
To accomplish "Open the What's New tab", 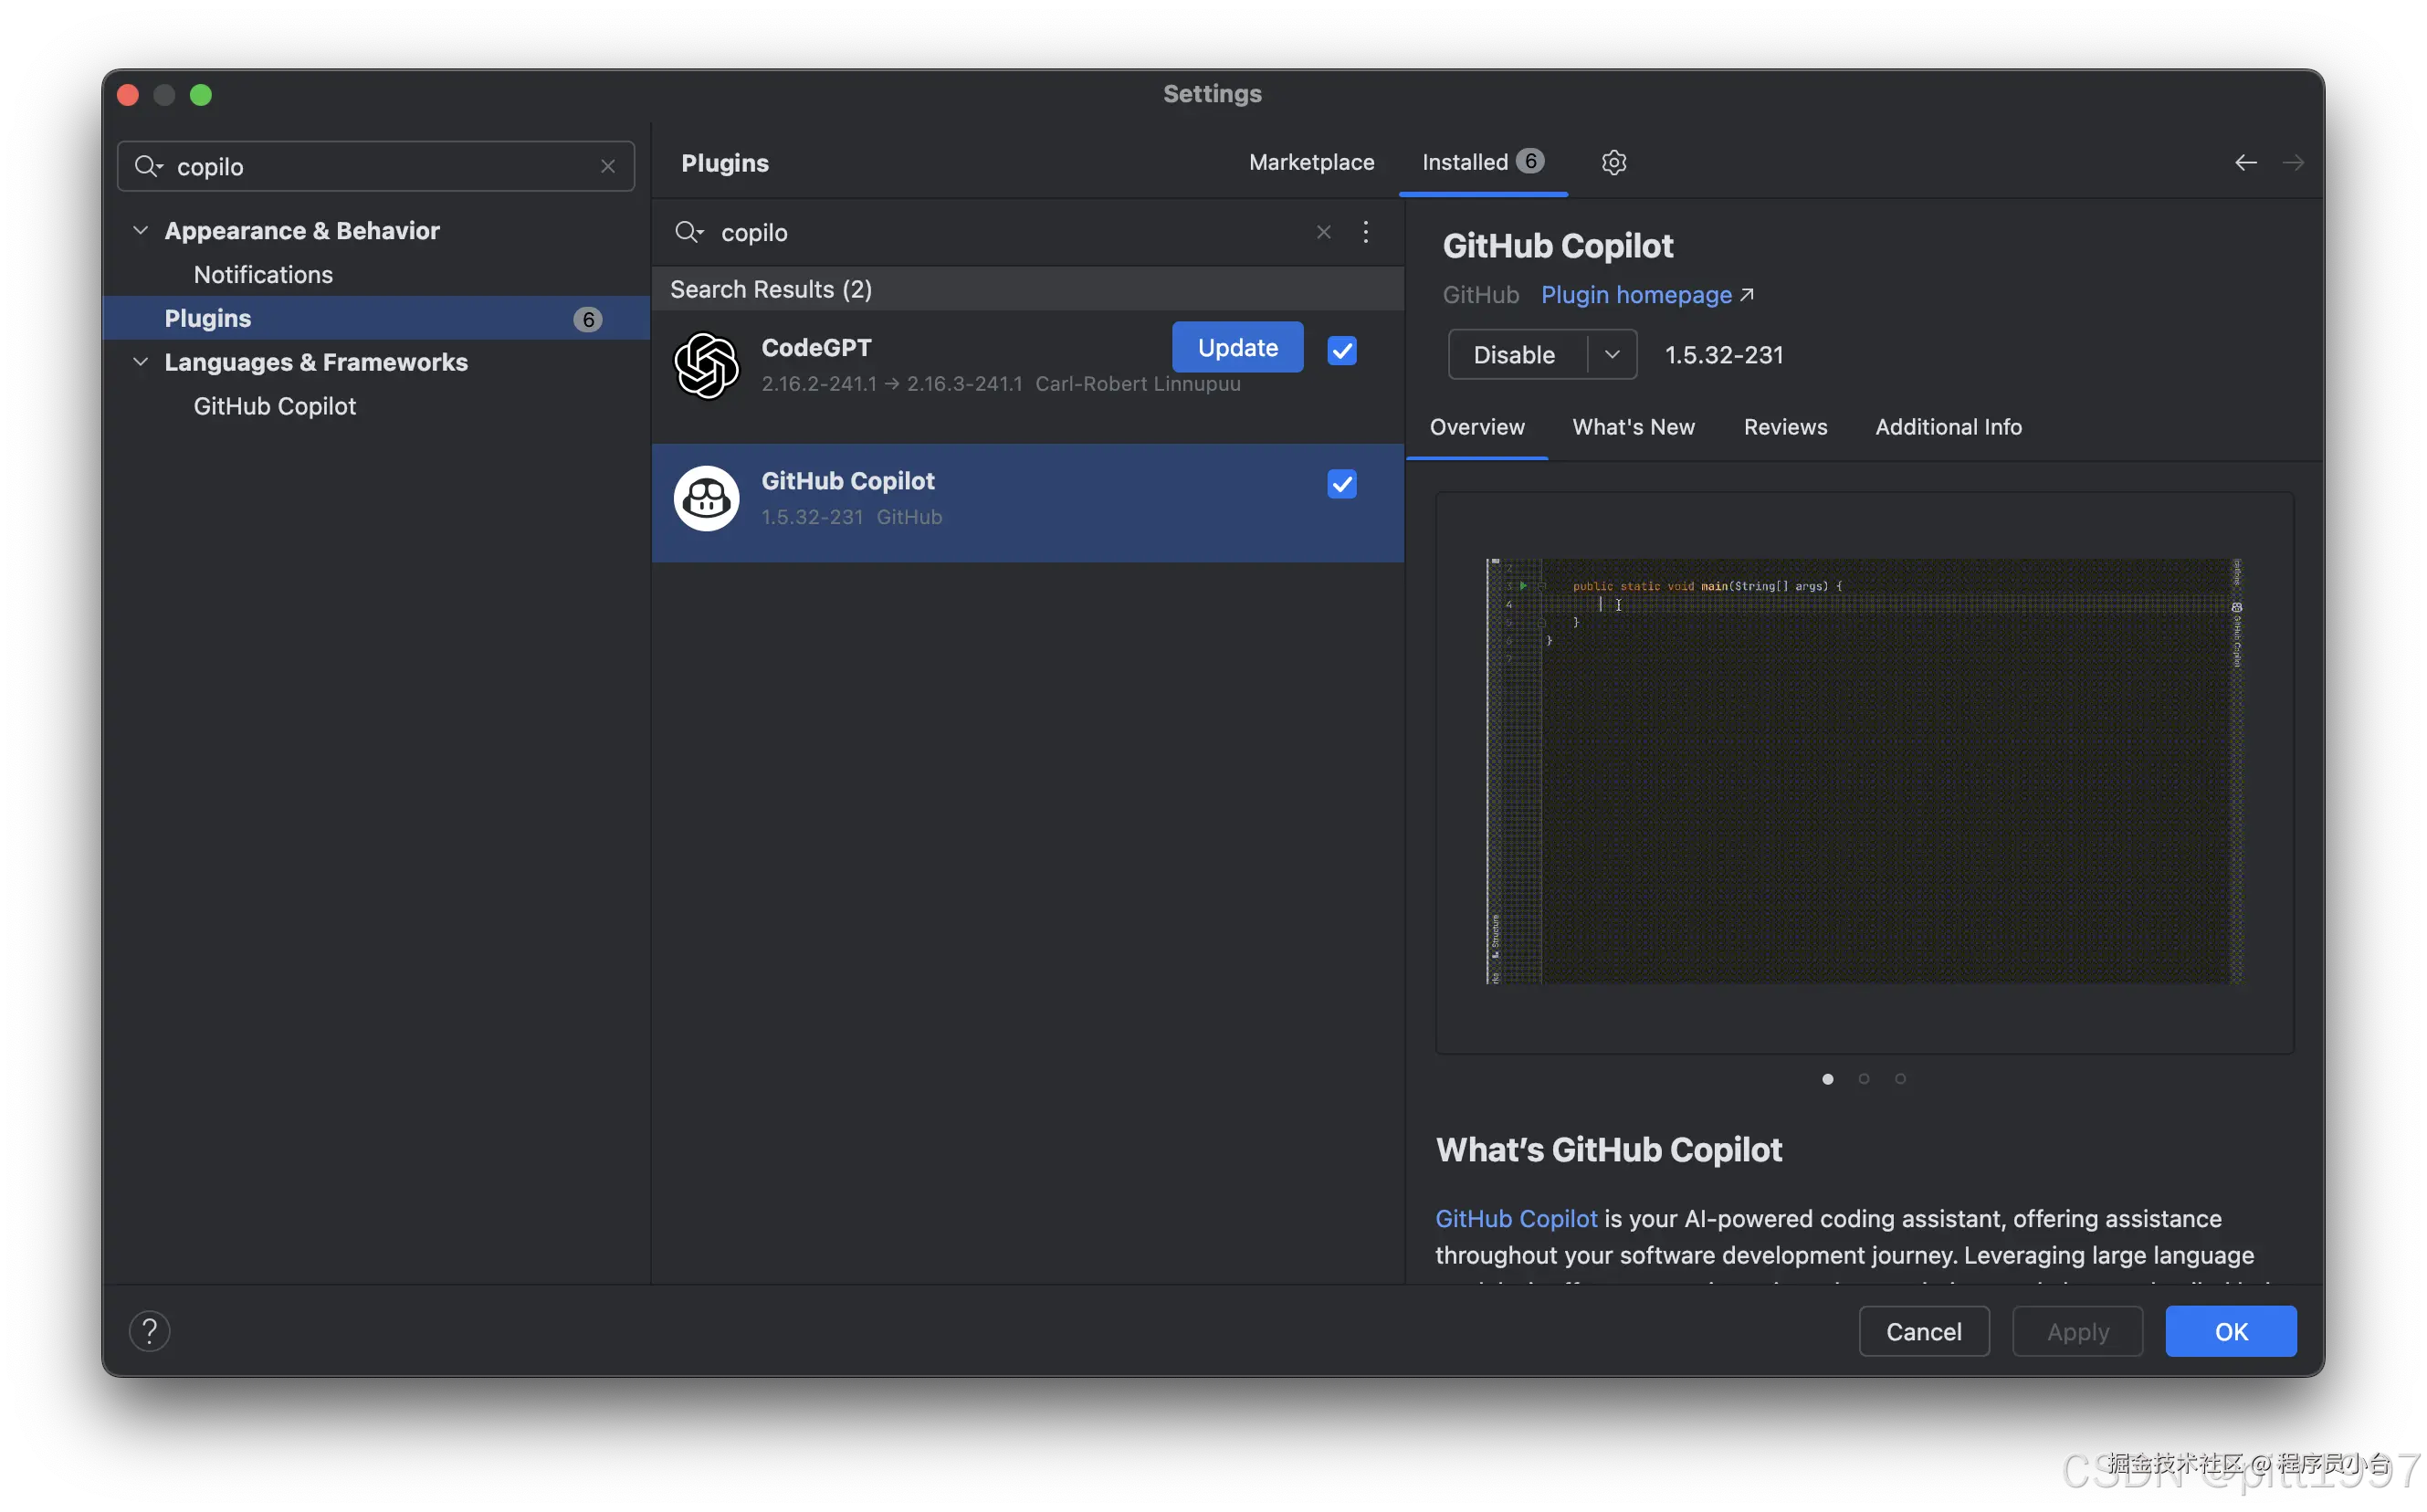I will point(1632,427).
